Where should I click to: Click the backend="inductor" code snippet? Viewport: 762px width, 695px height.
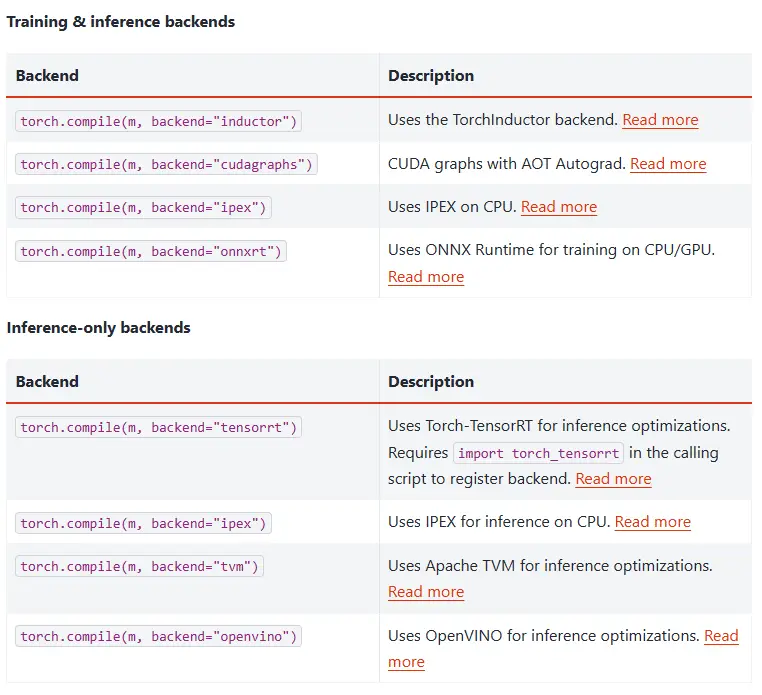click(x=158, y=121)
